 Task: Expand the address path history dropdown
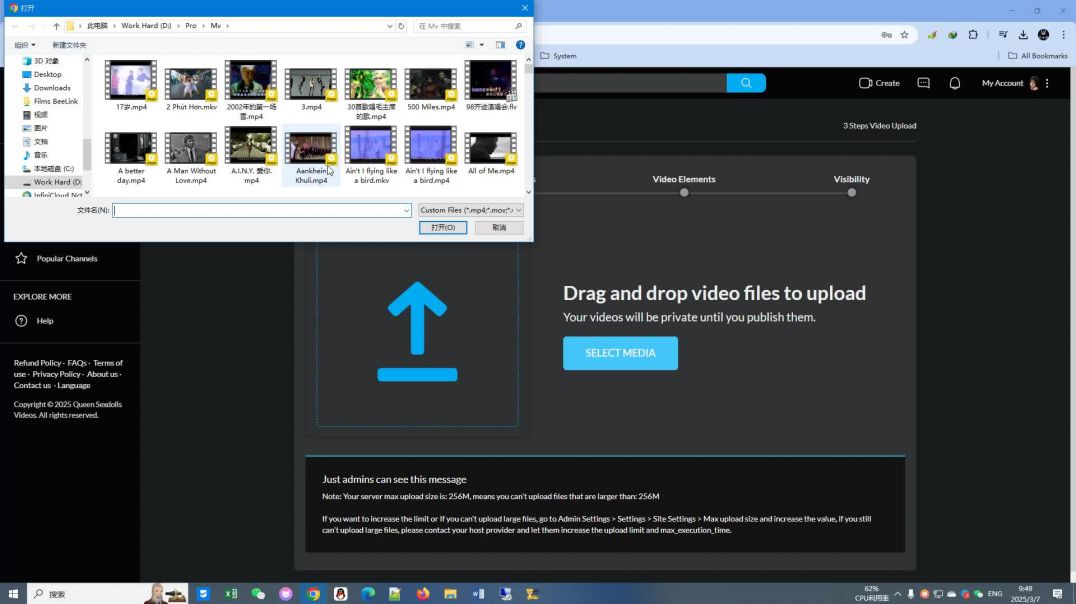click(x=390, y=26)
